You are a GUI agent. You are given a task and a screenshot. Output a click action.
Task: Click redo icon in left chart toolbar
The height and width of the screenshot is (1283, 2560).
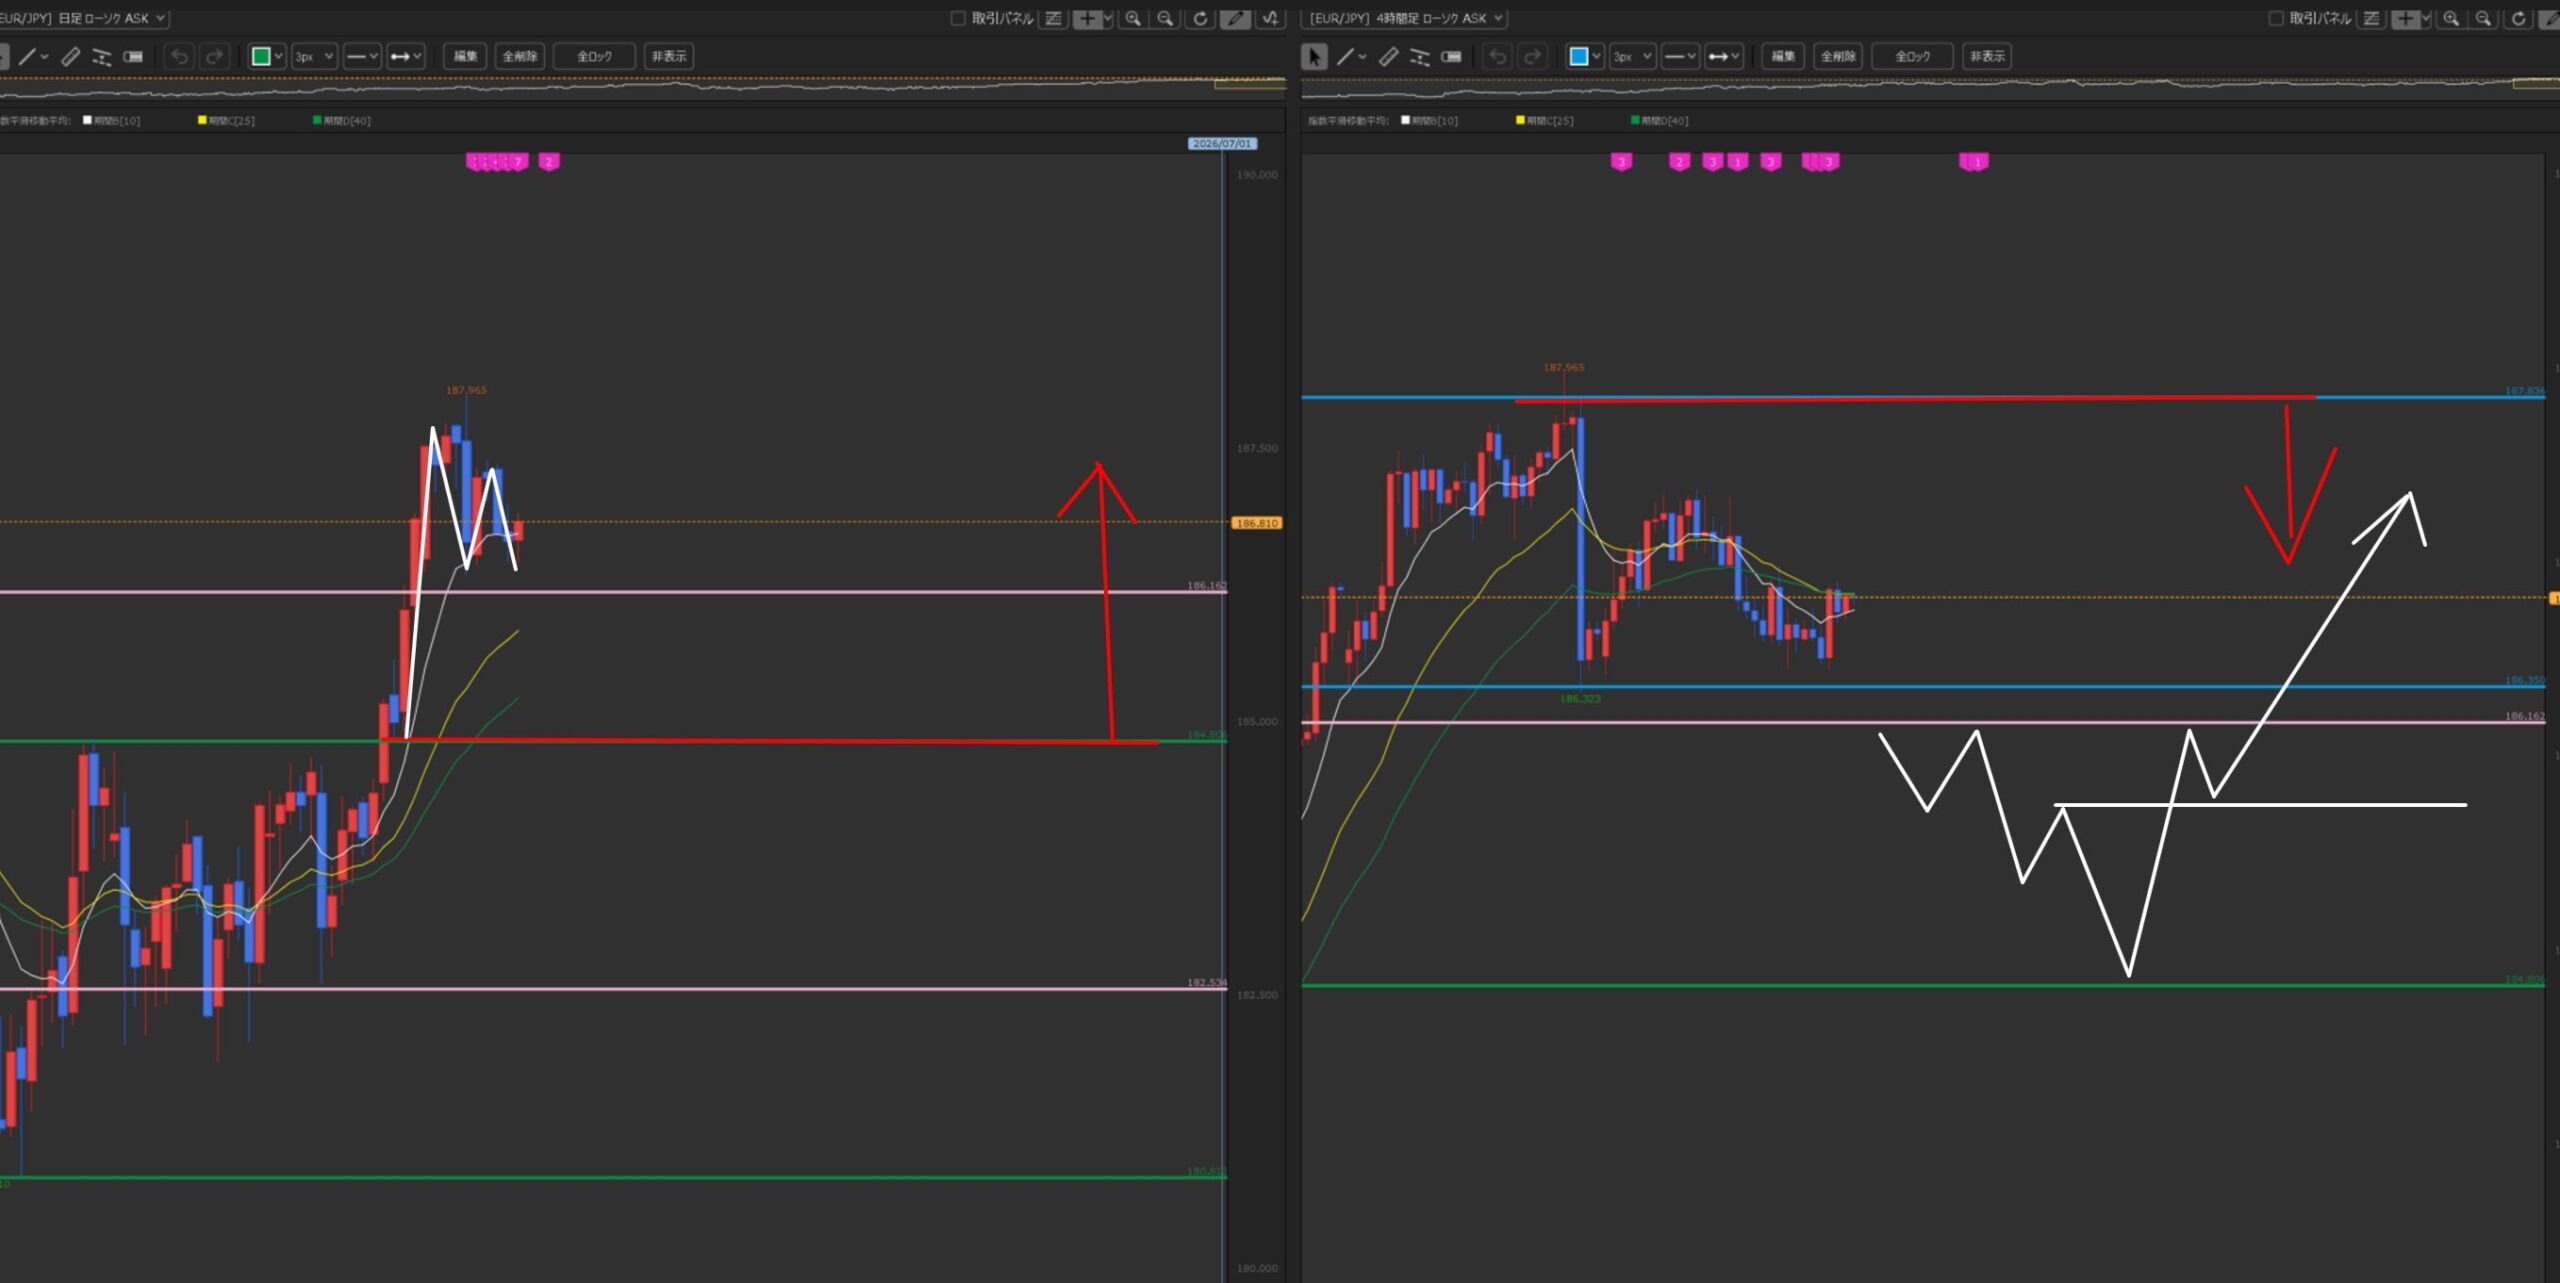click(213, 57)
